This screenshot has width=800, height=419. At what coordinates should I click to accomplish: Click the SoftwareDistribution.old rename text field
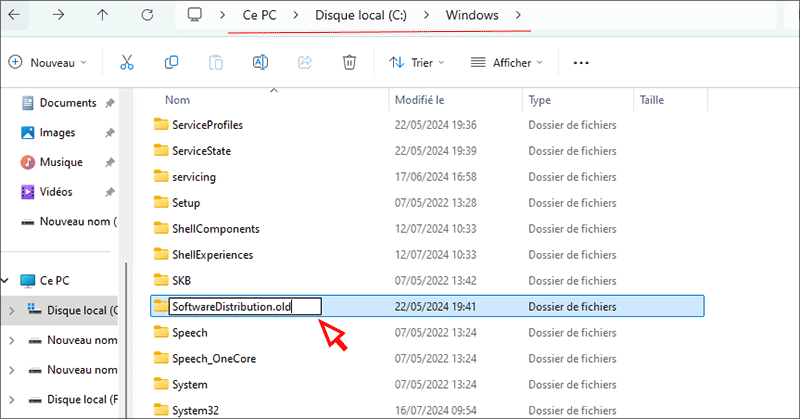click(x=243, y=307)
